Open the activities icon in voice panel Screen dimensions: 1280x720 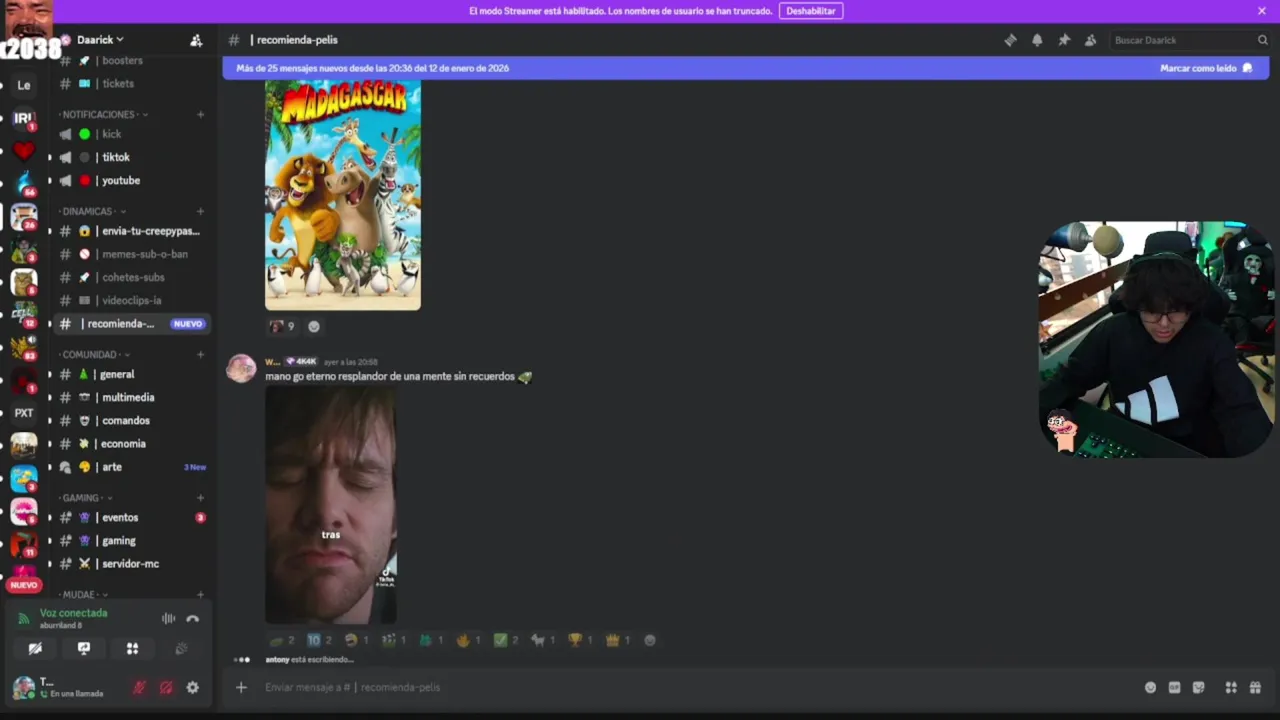tap(132, 648)
